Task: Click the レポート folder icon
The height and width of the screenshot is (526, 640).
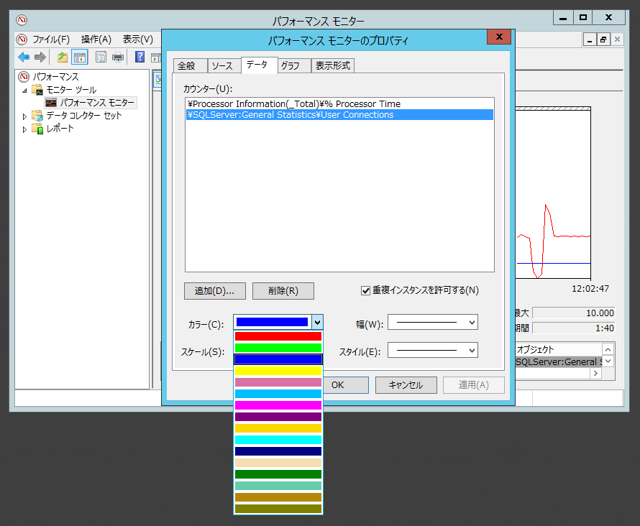Action: tap(37, 129)
